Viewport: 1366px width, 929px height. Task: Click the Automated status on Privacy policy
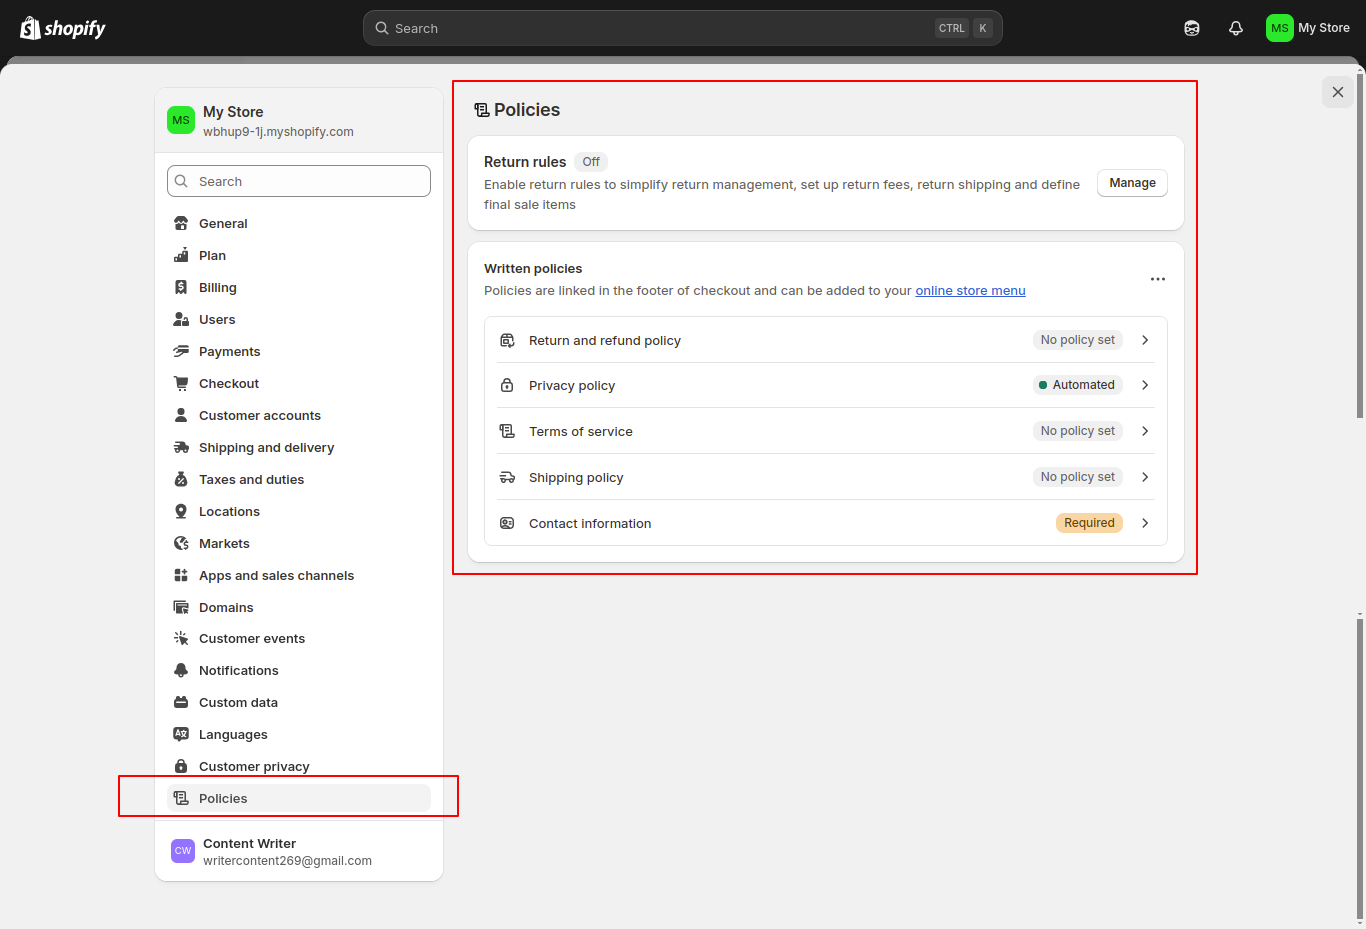click(x=1078, y=385)
